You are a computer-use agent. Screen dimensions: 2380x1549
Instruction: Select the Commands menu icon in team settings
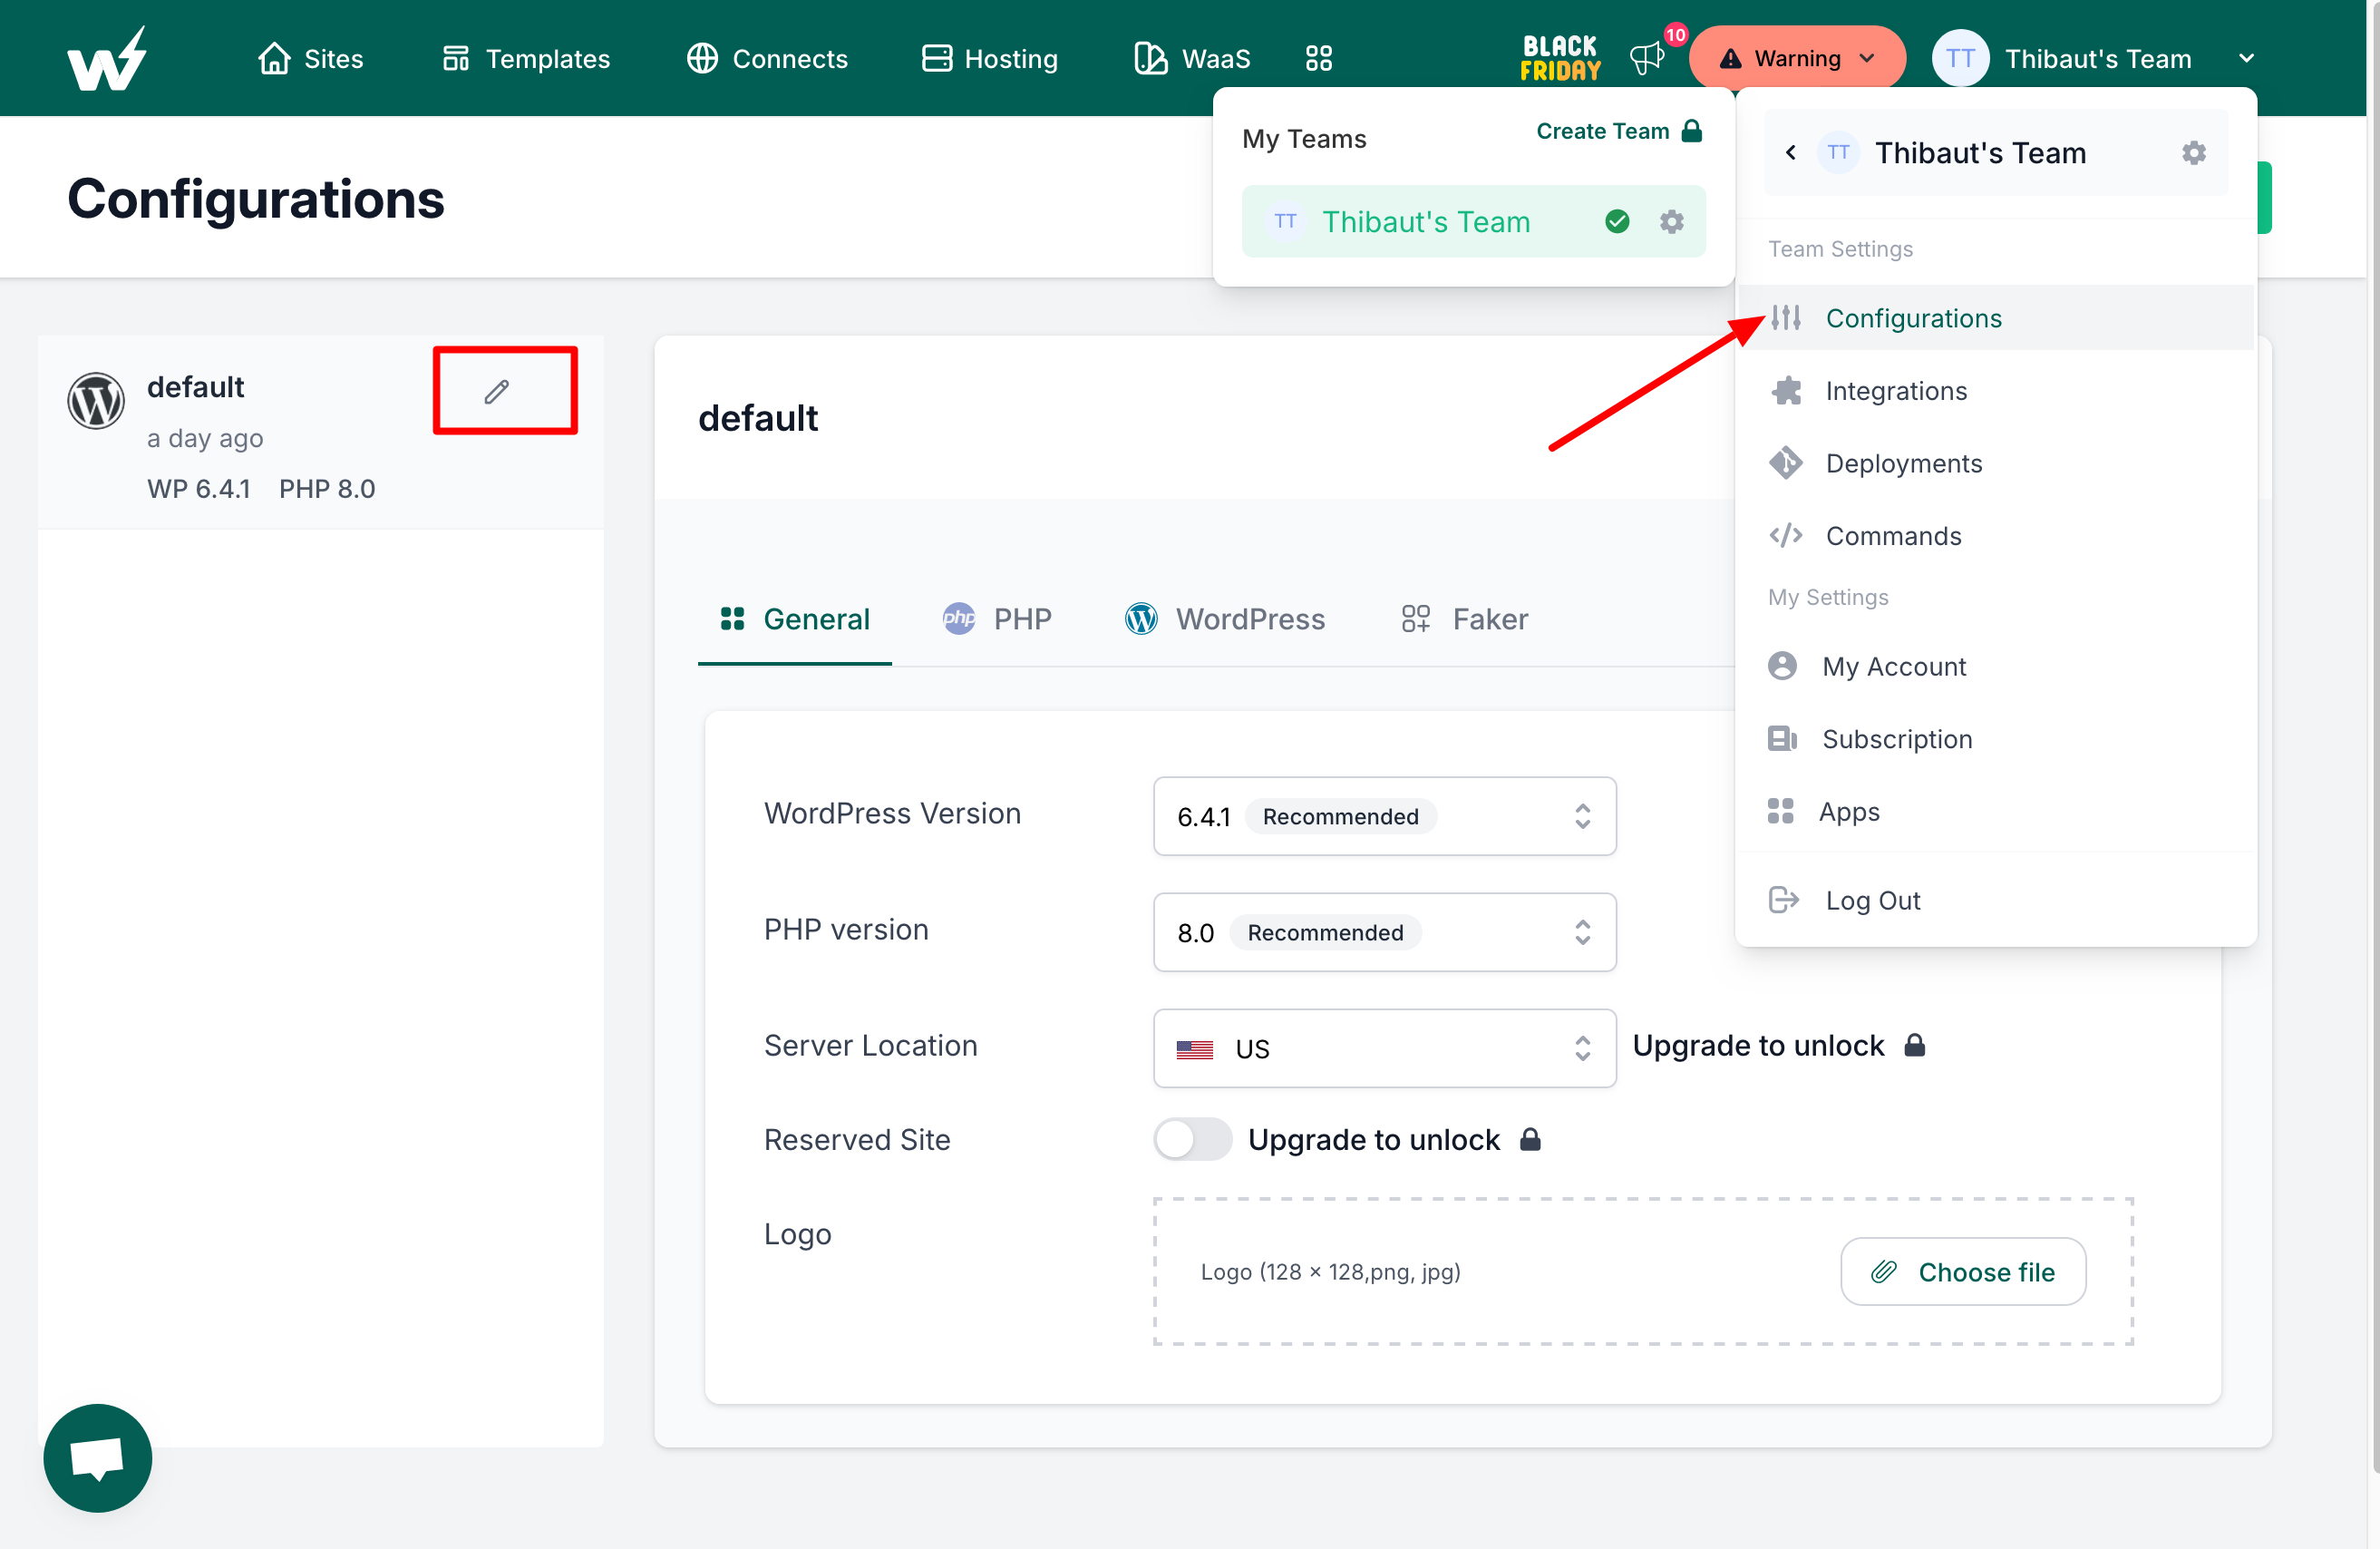pos(1786,536)
